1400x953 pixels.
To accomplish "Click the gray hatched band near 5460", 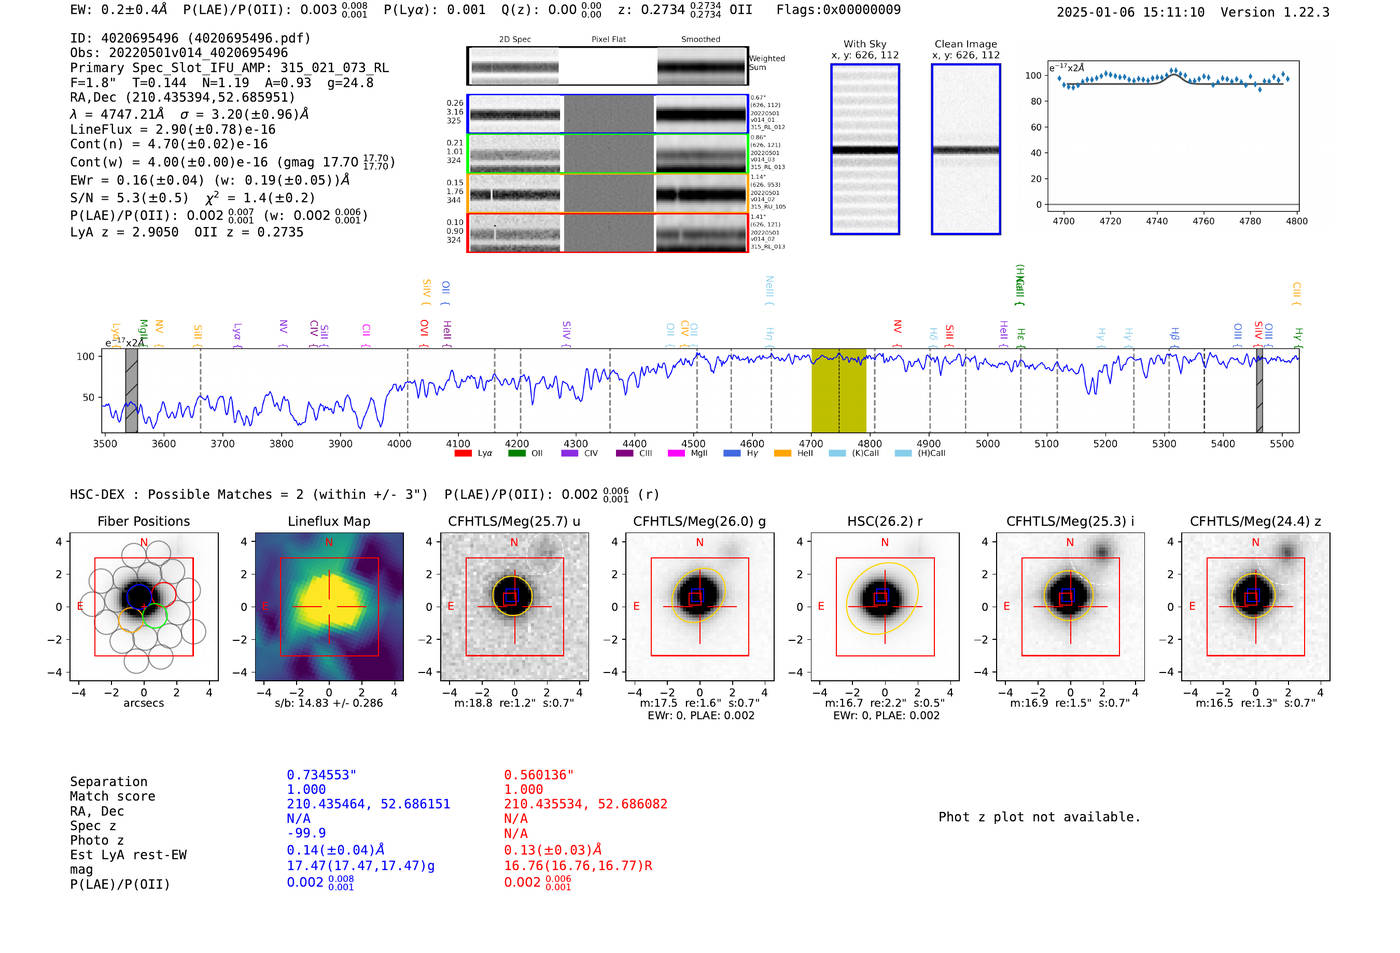I will point(1260,391).
